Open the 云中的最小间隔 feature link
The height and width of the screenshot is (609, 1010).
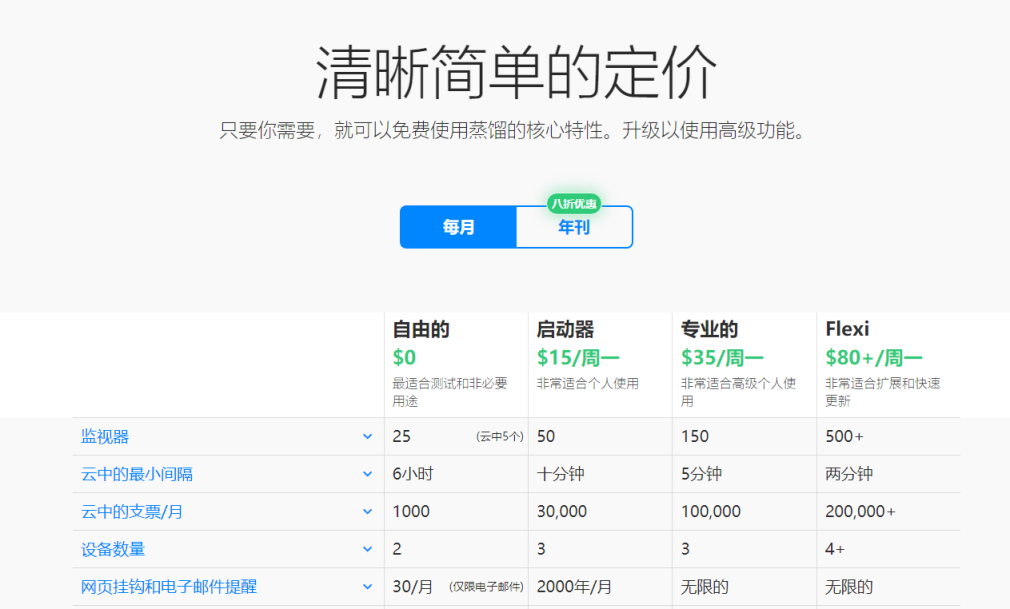point(137,474)
